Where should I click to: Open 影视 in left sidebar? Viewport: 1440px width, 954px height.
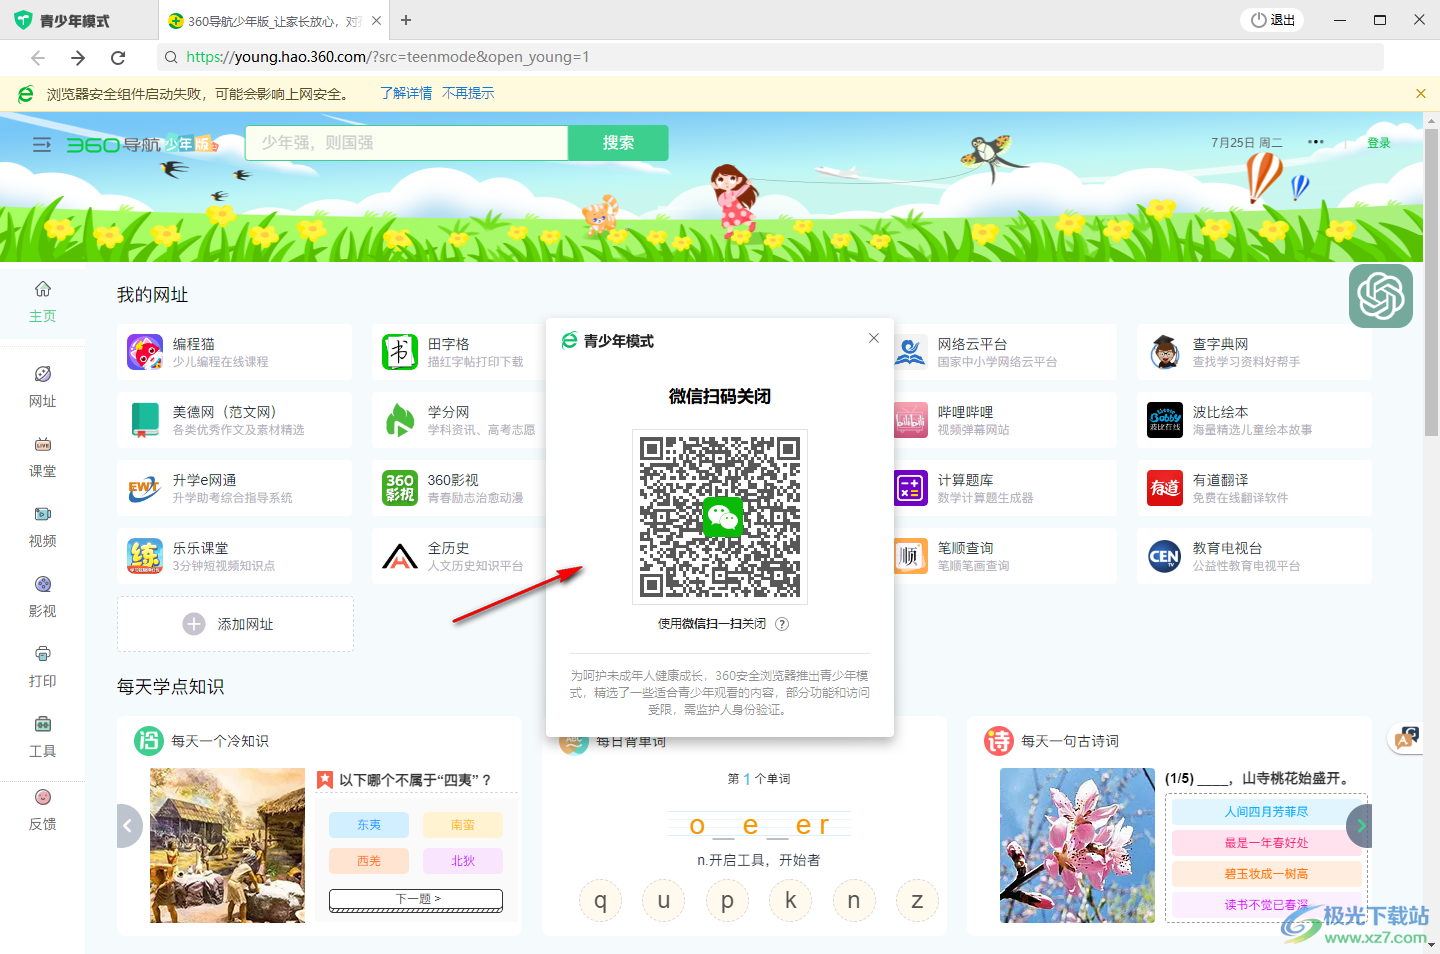[x=42, y=596]
